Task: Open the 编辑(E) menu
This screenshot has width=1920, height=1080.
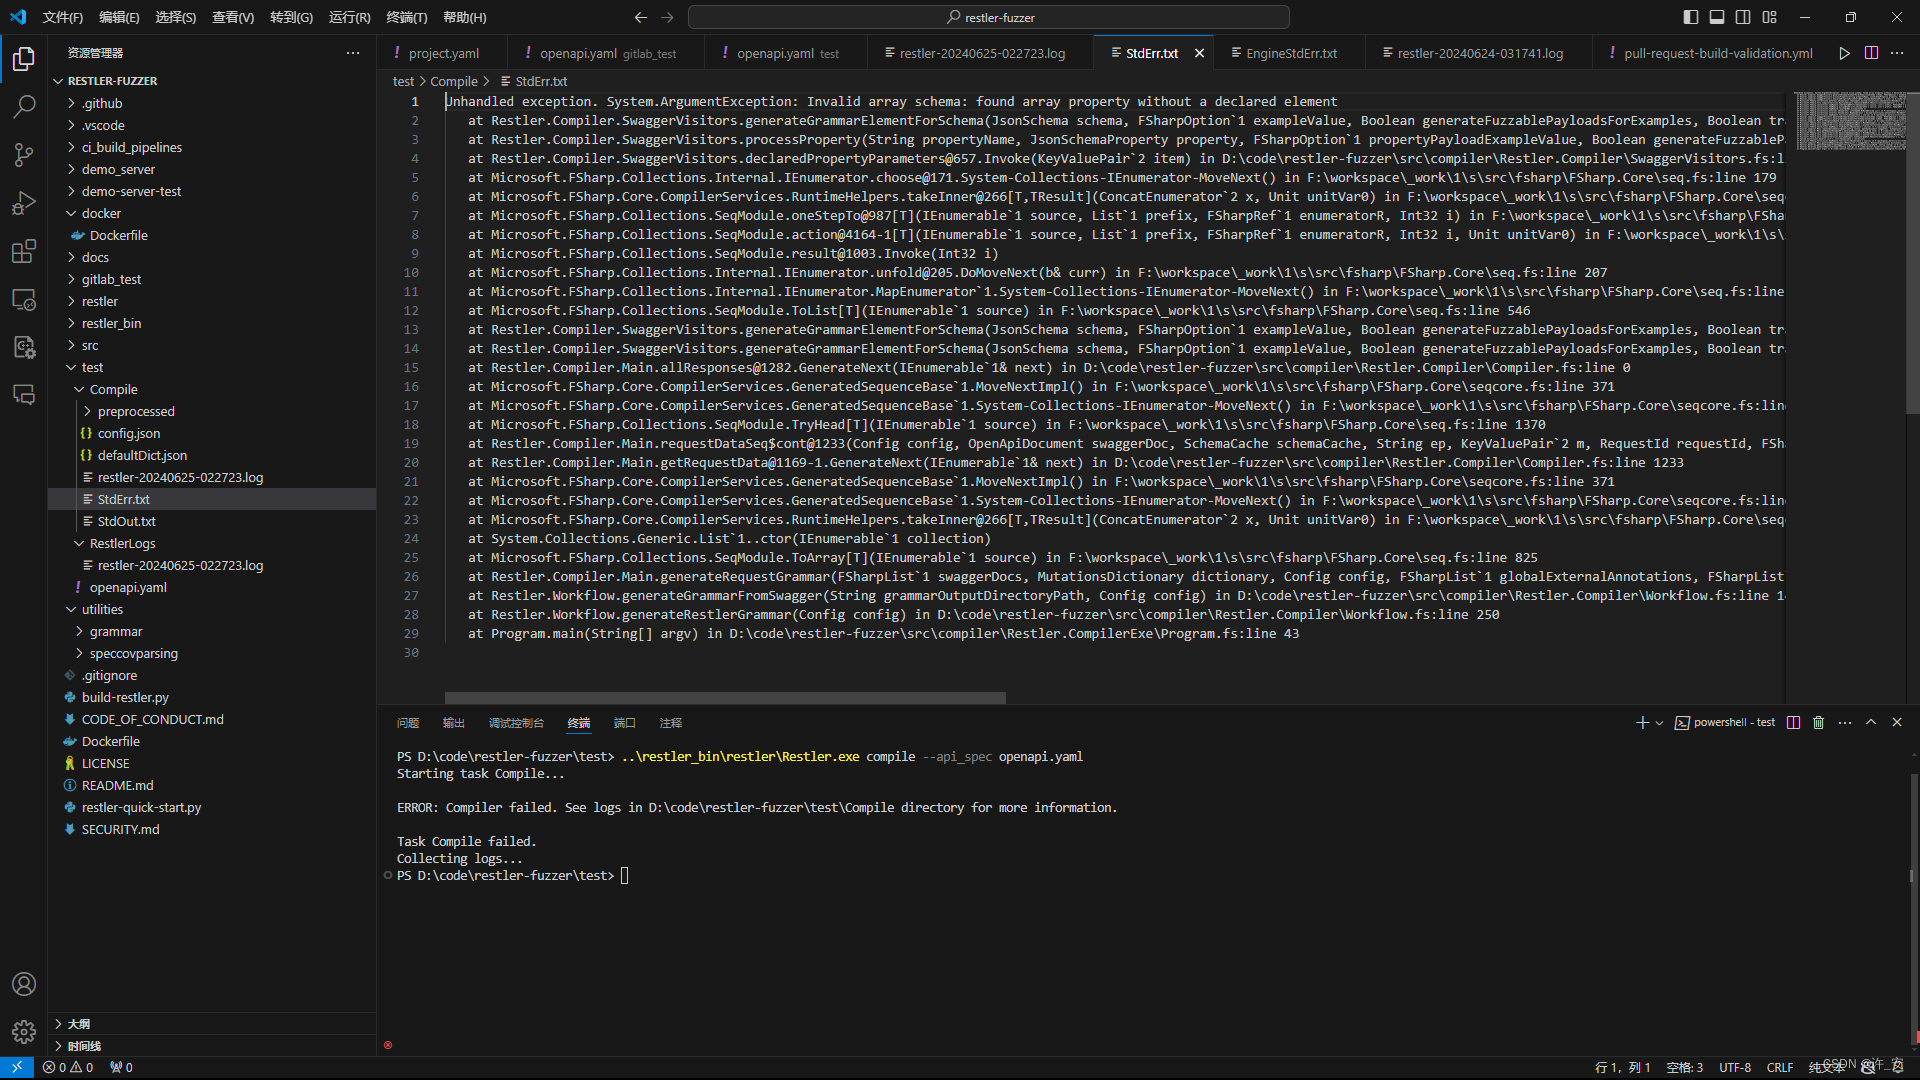Action: [x=119, y=17]
